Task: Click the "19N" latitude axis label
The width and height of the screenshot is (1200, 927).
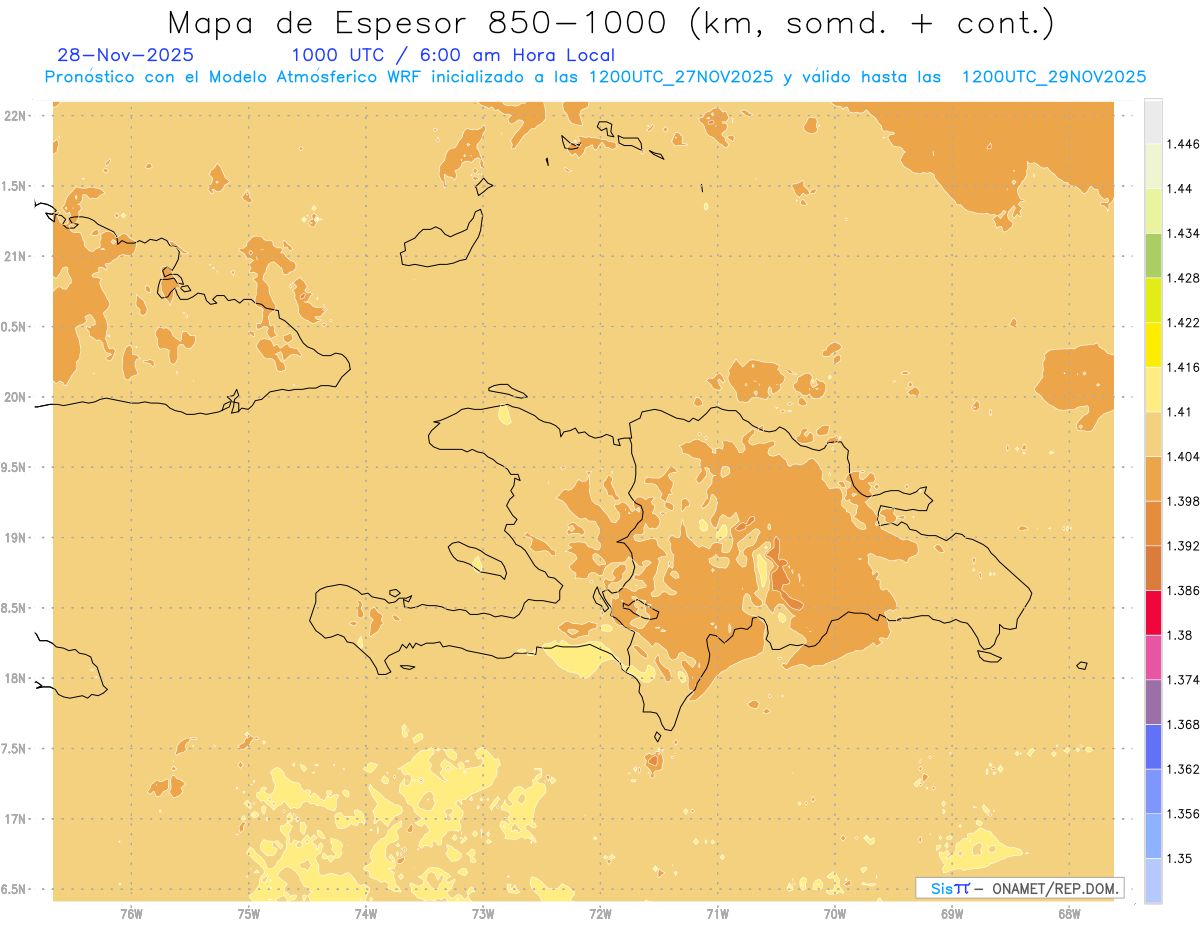Action: 15,537
